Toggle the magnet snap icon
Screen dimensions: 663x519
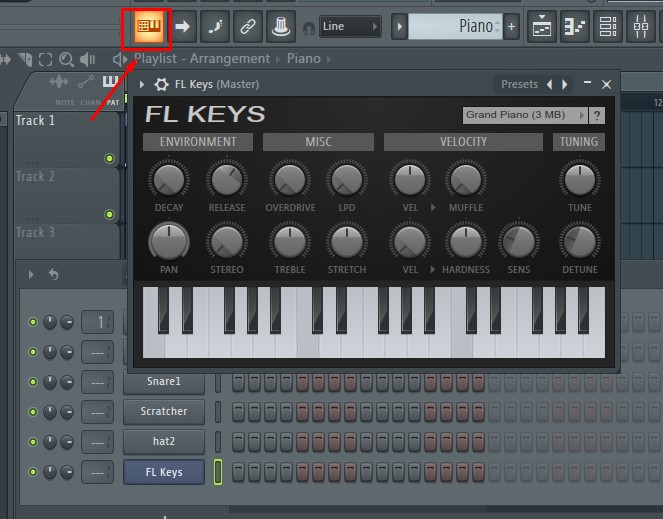tap(309, 28)
